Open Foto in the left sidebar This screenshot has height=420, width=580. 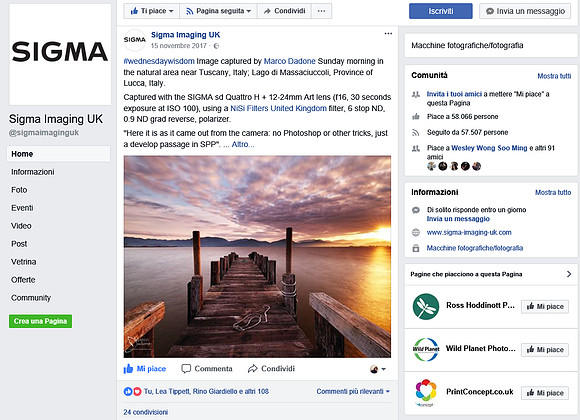[x=19, y=190]
